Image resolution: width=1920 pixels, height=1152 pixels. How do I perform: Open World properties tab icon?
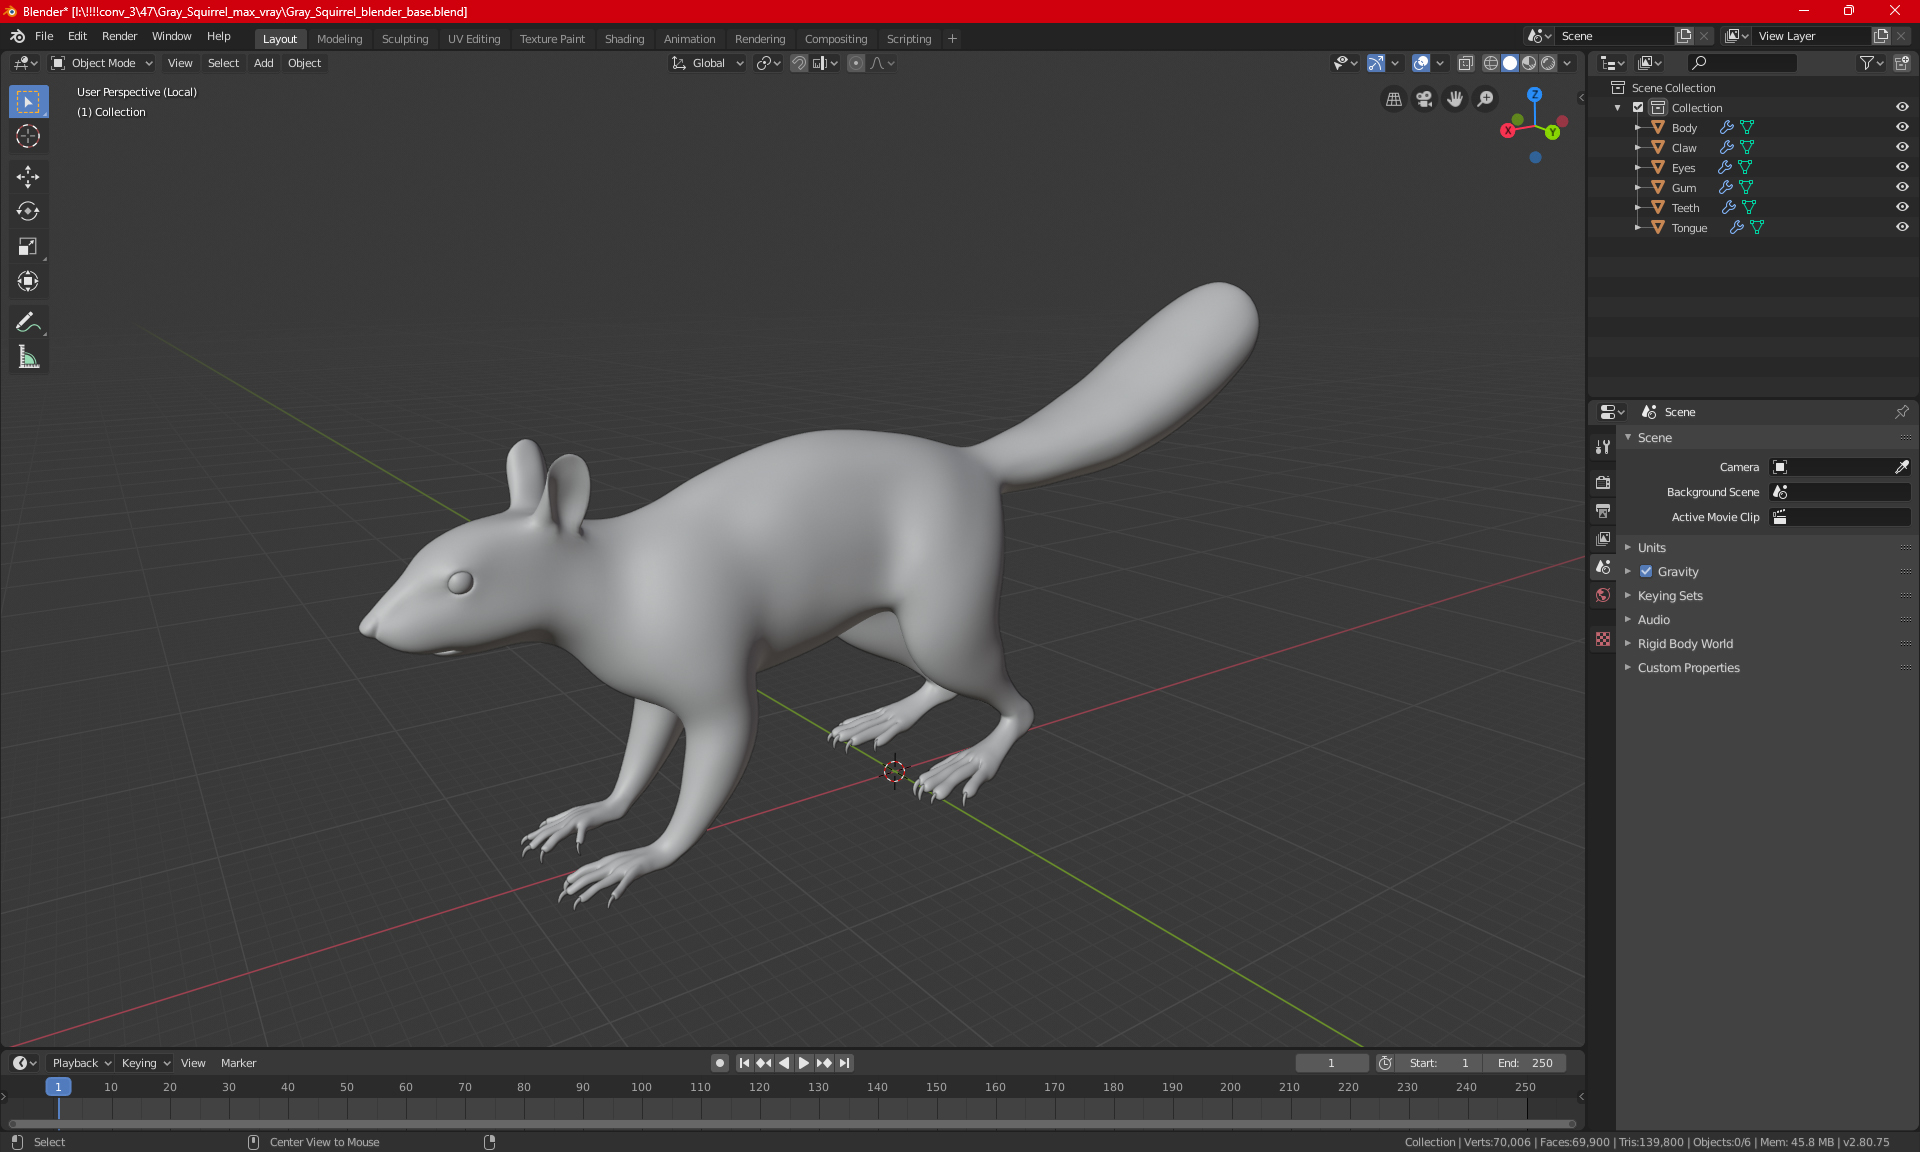click(x=1603, y=595)
